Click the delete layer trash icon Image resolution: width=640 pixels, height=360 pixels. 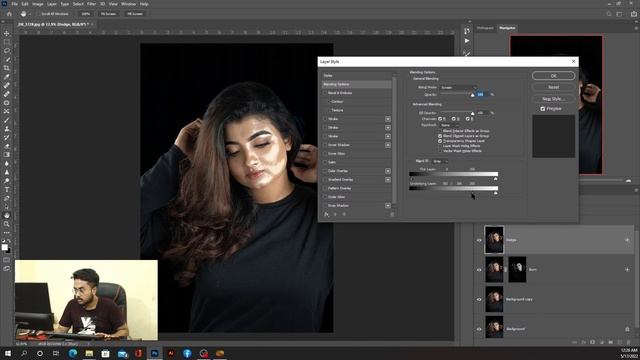click(x=629, y=342)
